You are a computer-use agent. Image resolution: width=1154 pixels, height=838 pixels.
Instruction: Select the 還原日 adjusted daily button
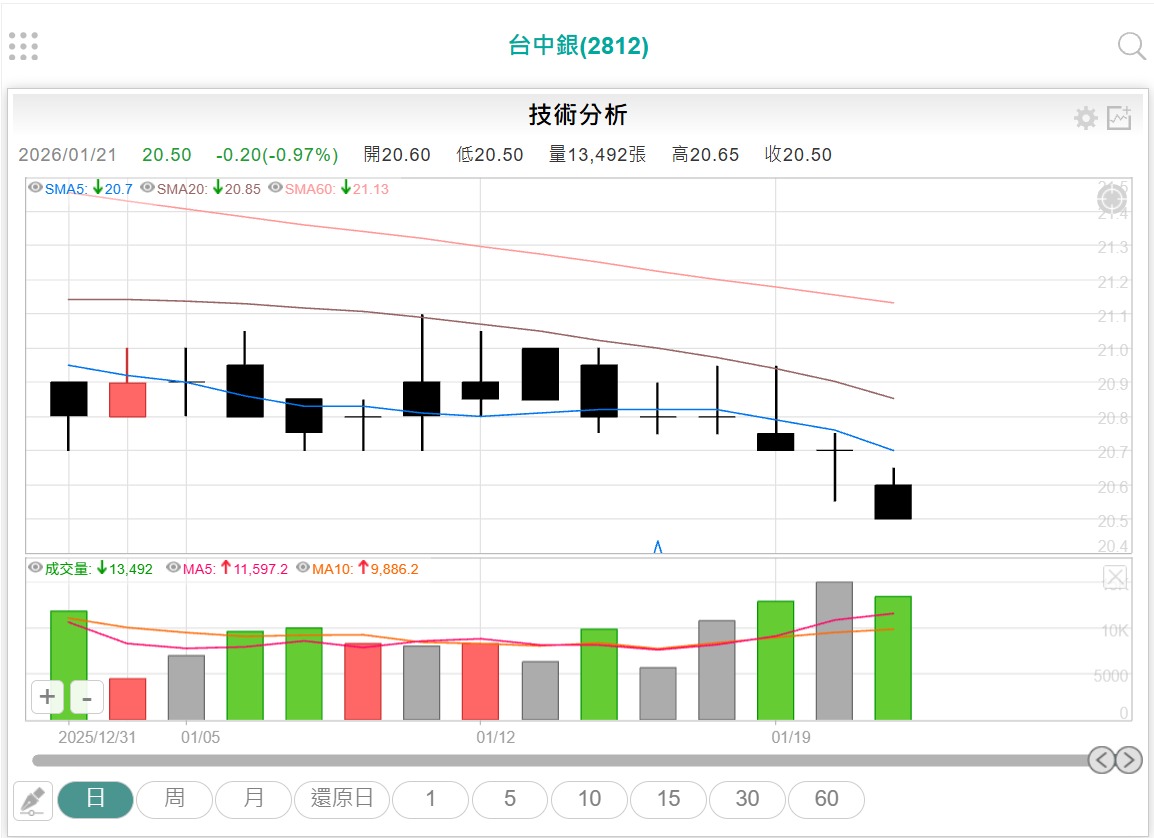pyautogui.click(x=342, y=799)
